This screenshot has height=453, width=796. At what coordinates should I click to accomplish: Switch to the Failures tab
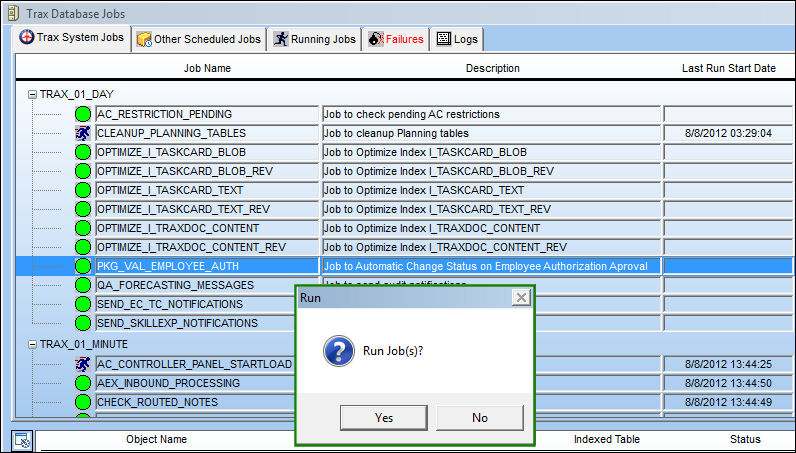pos(395,39)
